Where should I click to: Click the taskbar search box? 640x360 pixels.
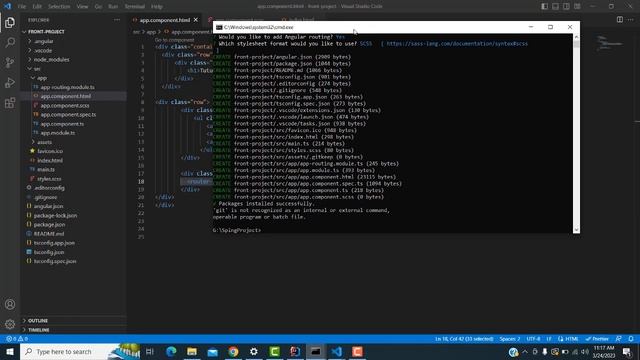(80, 351)
